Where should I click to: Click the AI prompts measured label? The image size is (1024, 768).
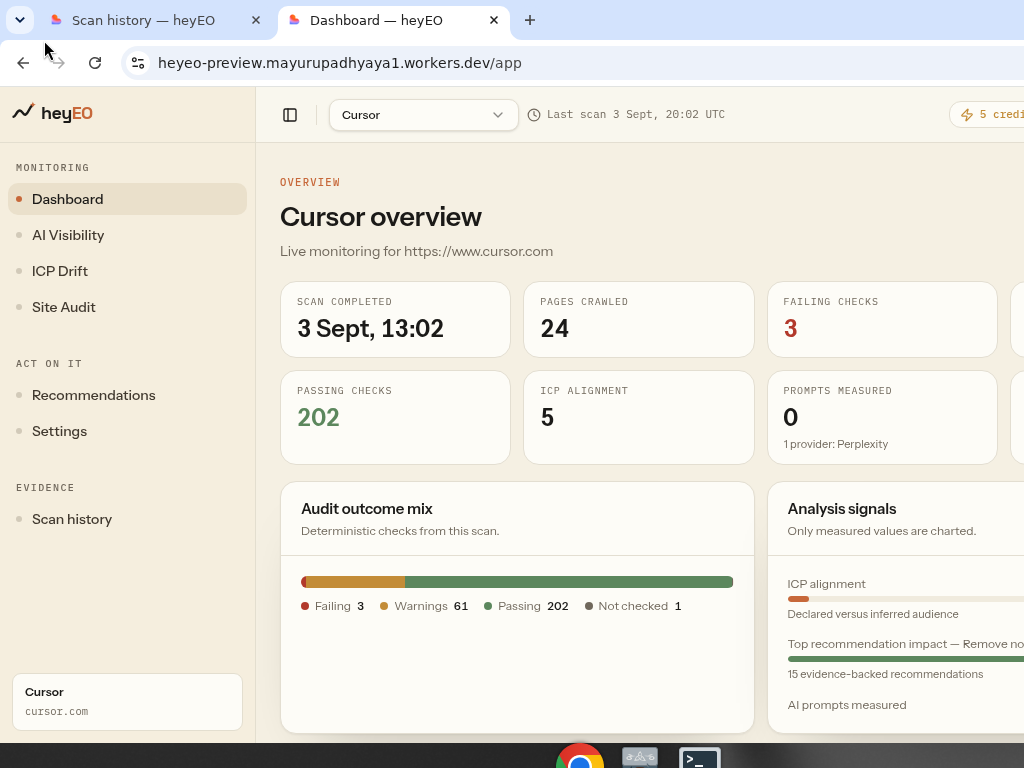(x=846, y=705)
